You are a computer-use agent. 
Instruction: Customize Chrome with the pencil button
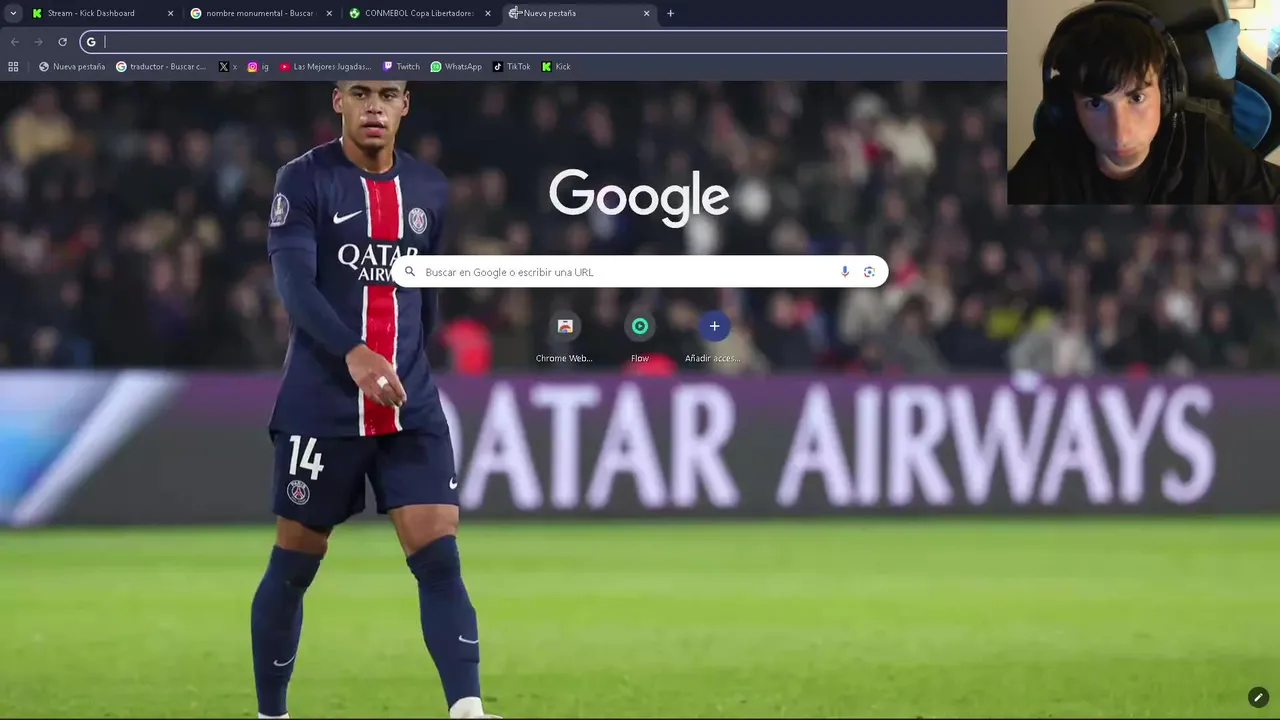(x=1258, y=697)
